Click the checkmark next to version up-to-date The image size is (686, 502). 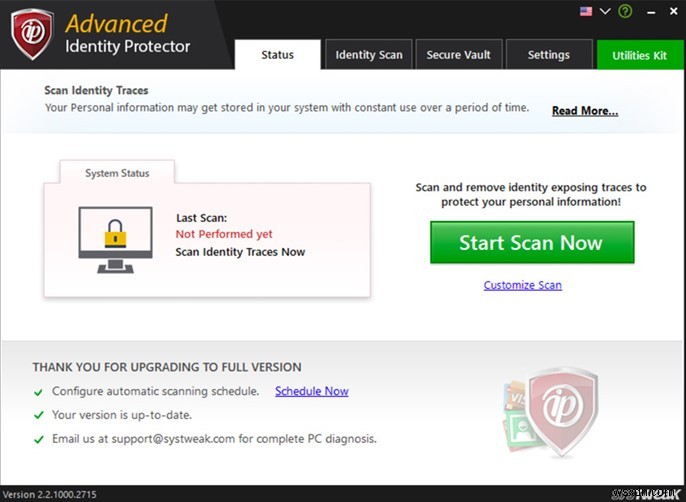tap(38, 415)
